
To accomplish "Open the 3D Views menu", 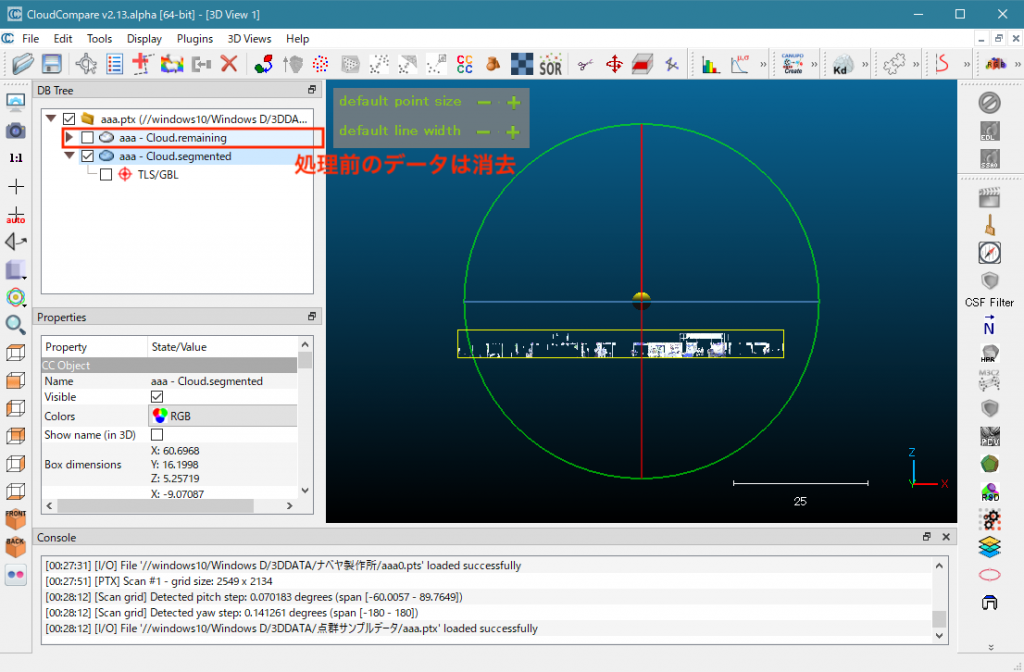I will [x=249, y=39].
